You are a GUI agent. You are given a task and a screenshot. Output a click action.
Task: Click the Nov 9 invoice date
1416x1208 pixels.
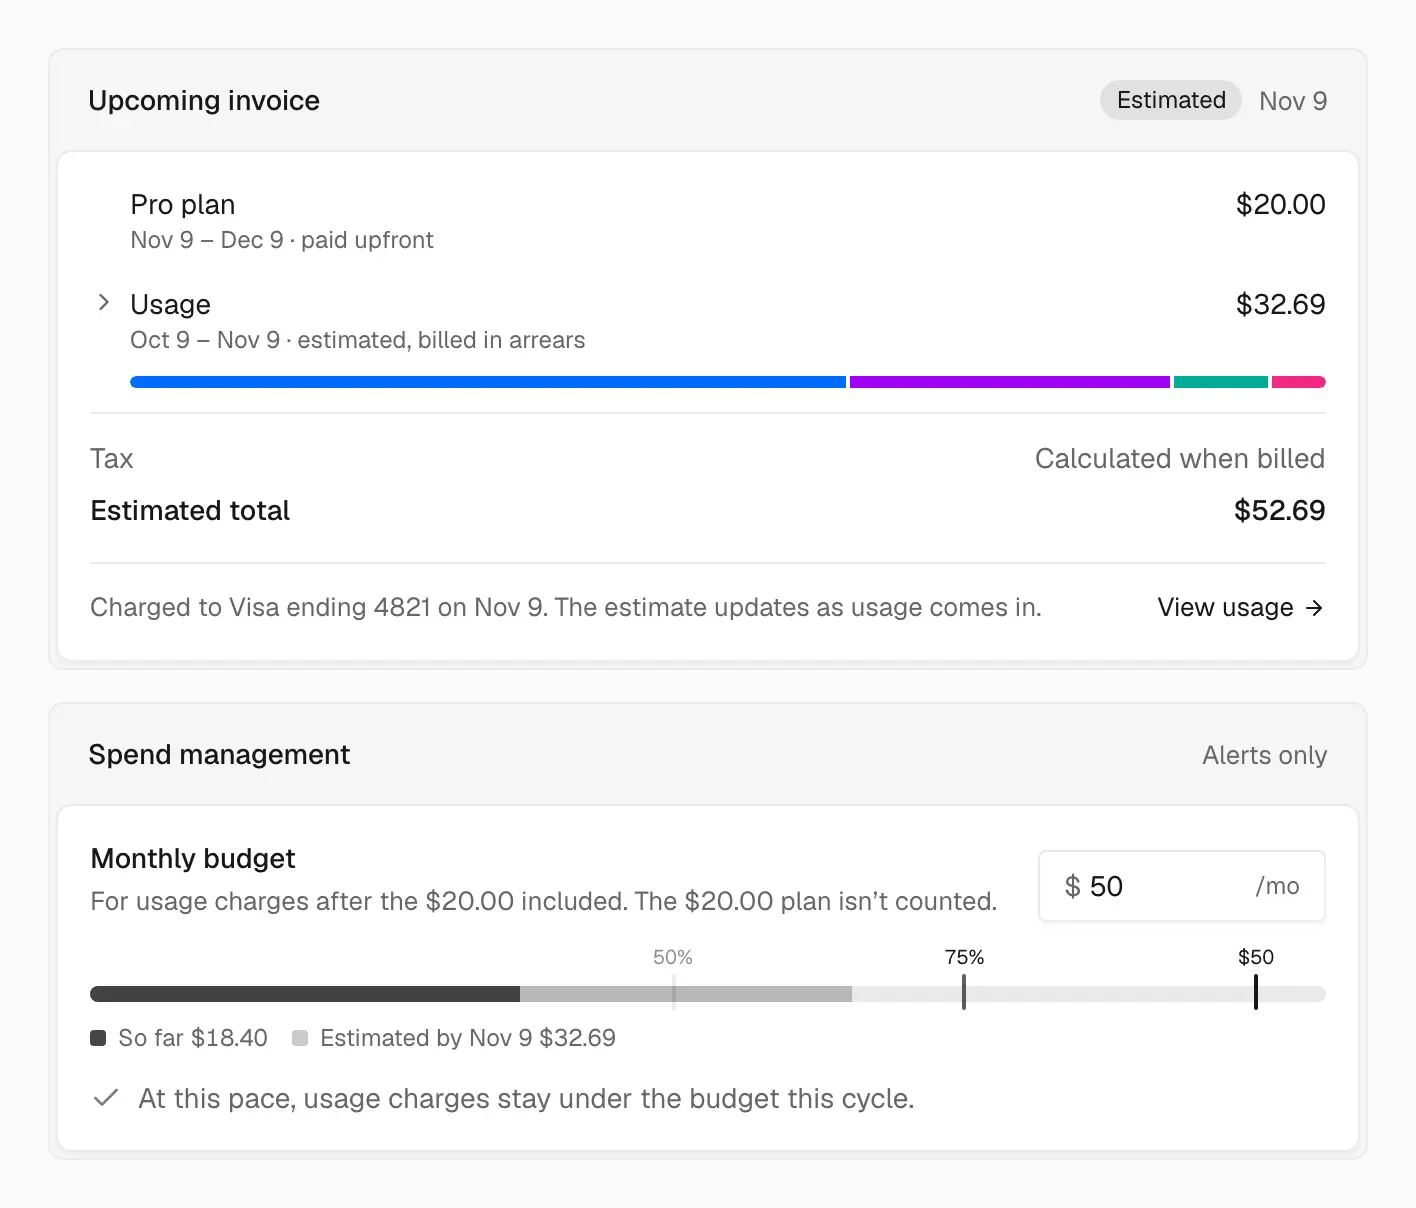point(1293,101)
